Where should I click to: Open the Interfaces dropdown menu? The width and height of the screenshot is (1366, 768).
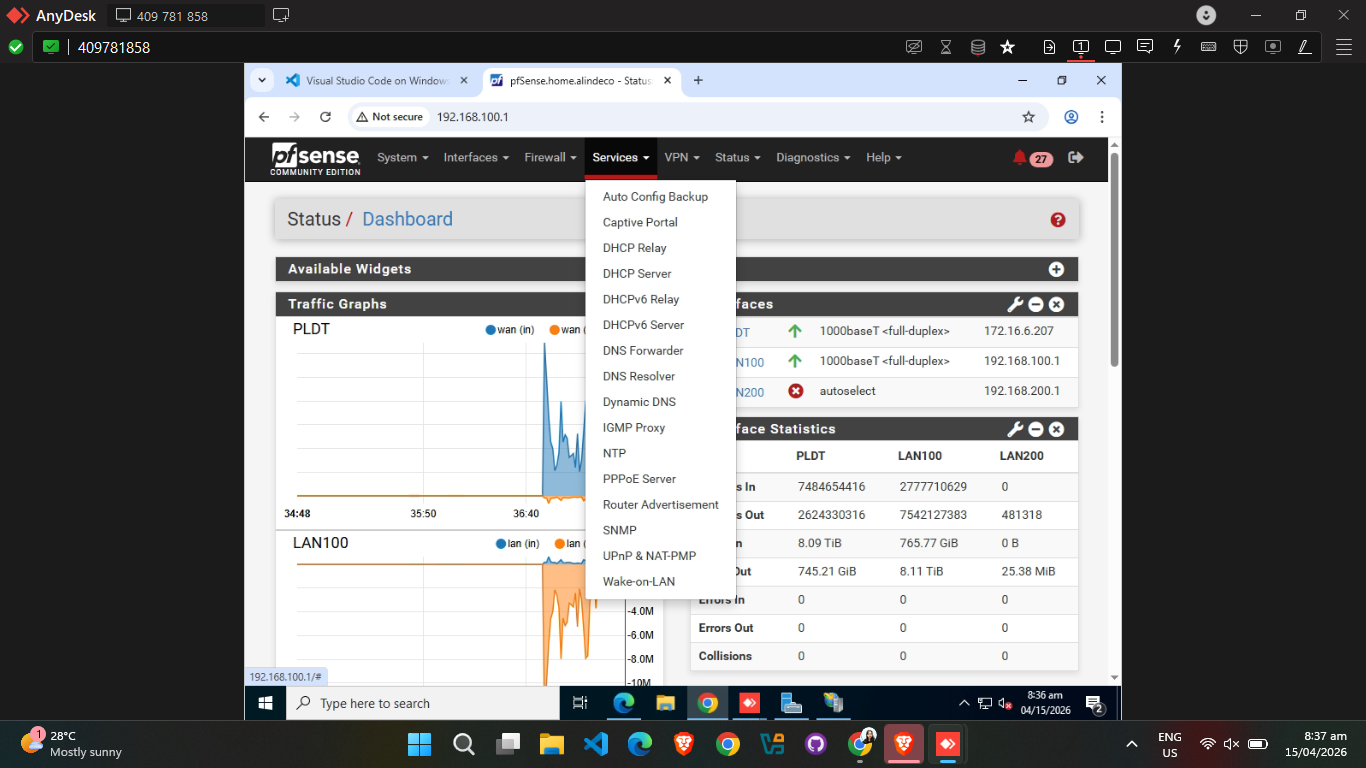[x=476, y=158]
